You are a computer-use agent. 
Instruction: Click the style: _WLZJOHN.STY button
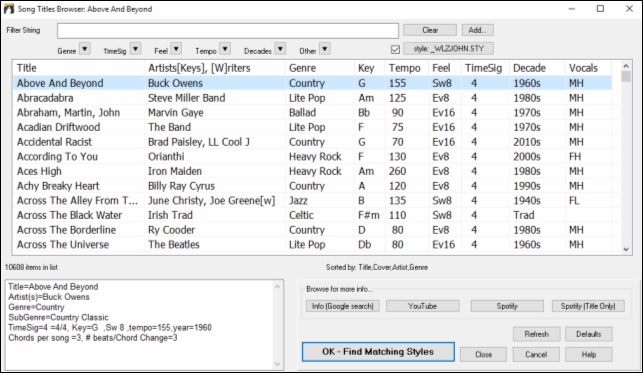click(449, 49)
